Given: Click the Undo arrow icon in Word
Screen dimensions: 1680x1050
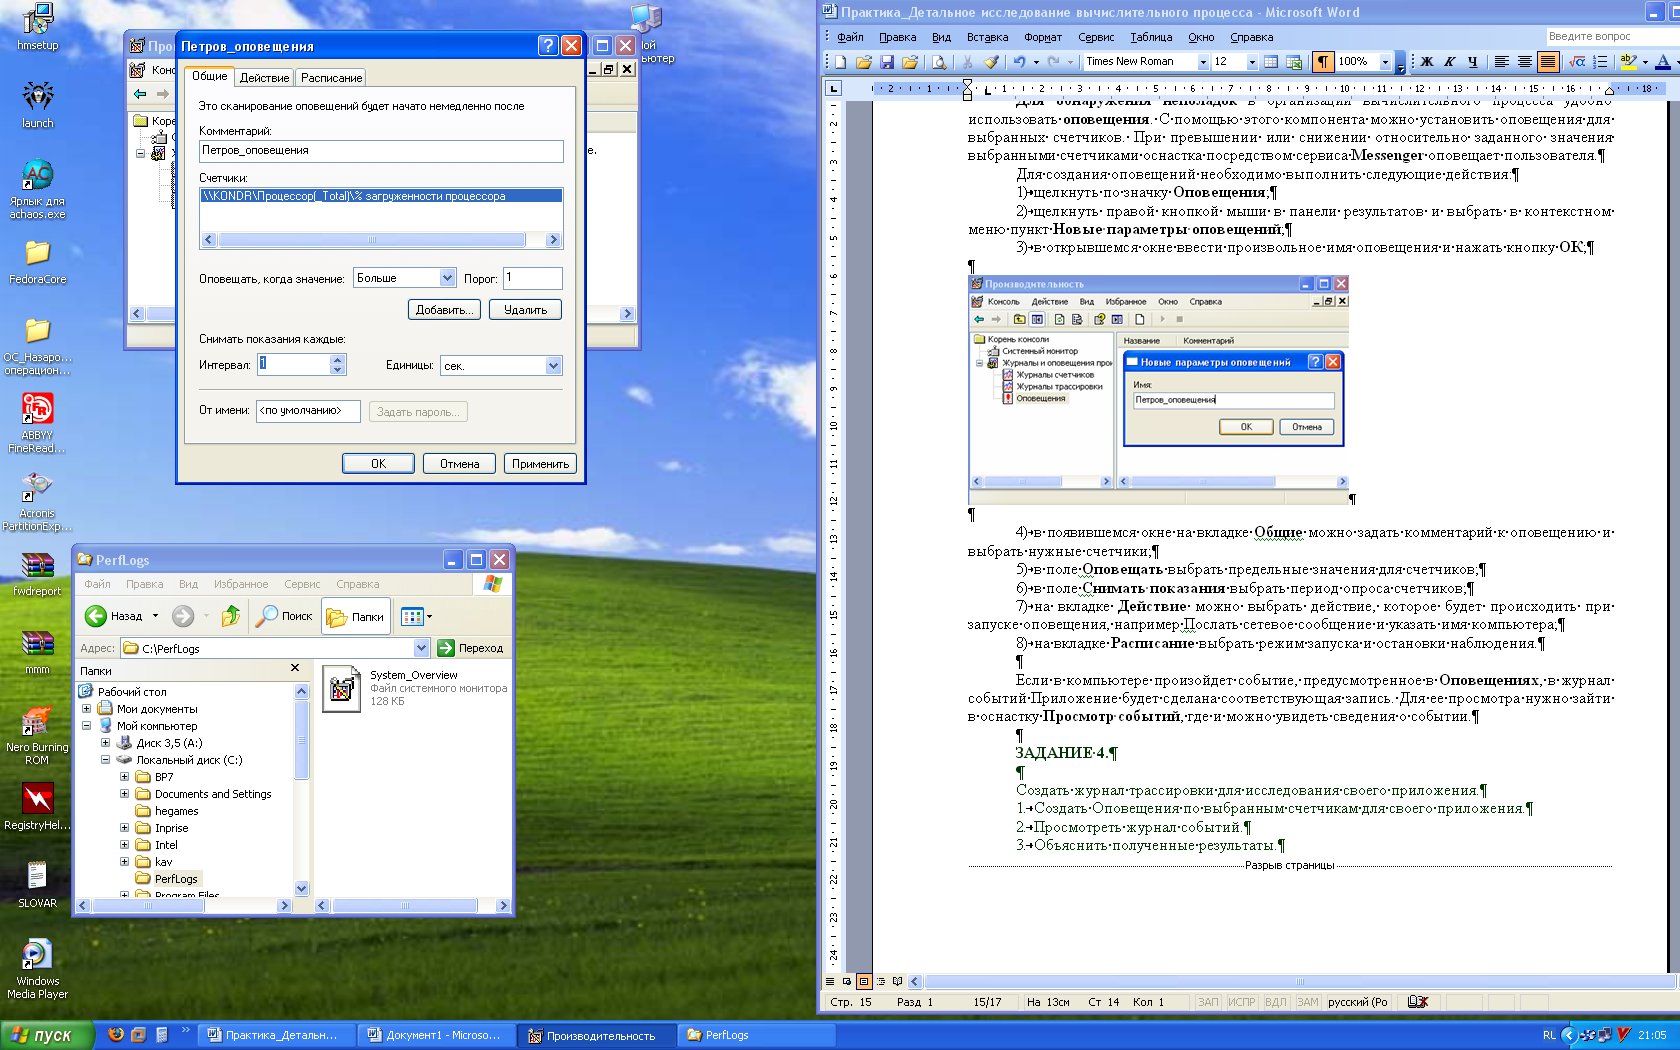Looking at the screenshot, I should click(x=1019, y=62).
